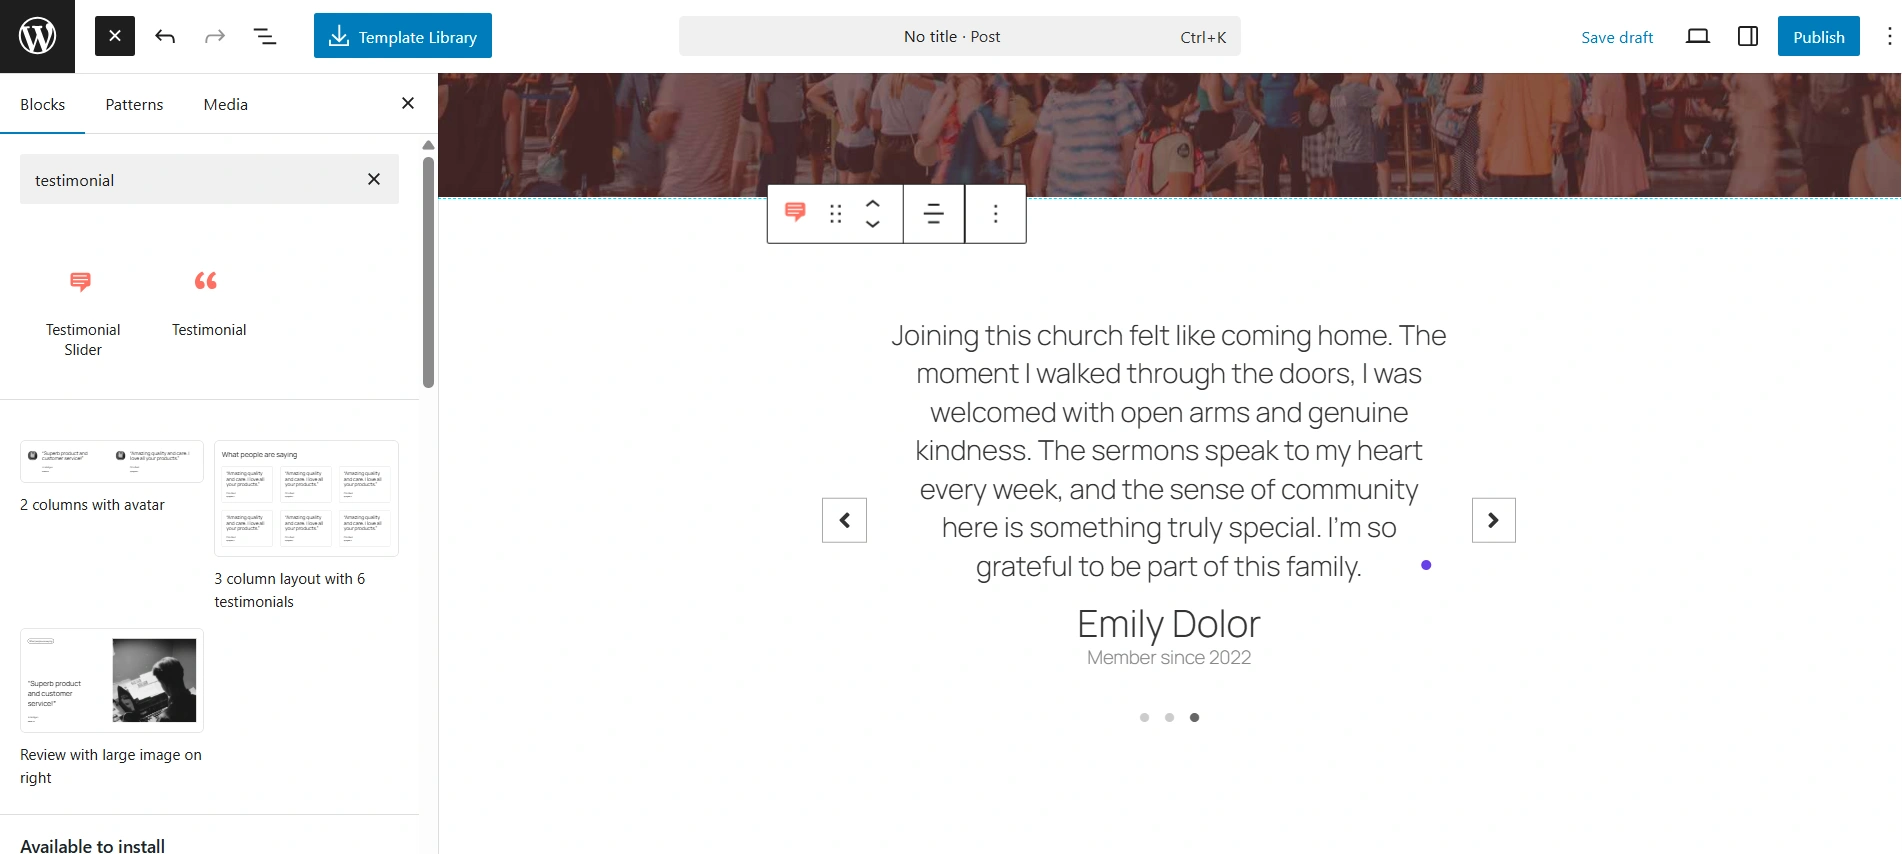Open the WordPress logo menu
Image resolution: width=1902 pixels, height=854 pixels.
tap(37, 36)
